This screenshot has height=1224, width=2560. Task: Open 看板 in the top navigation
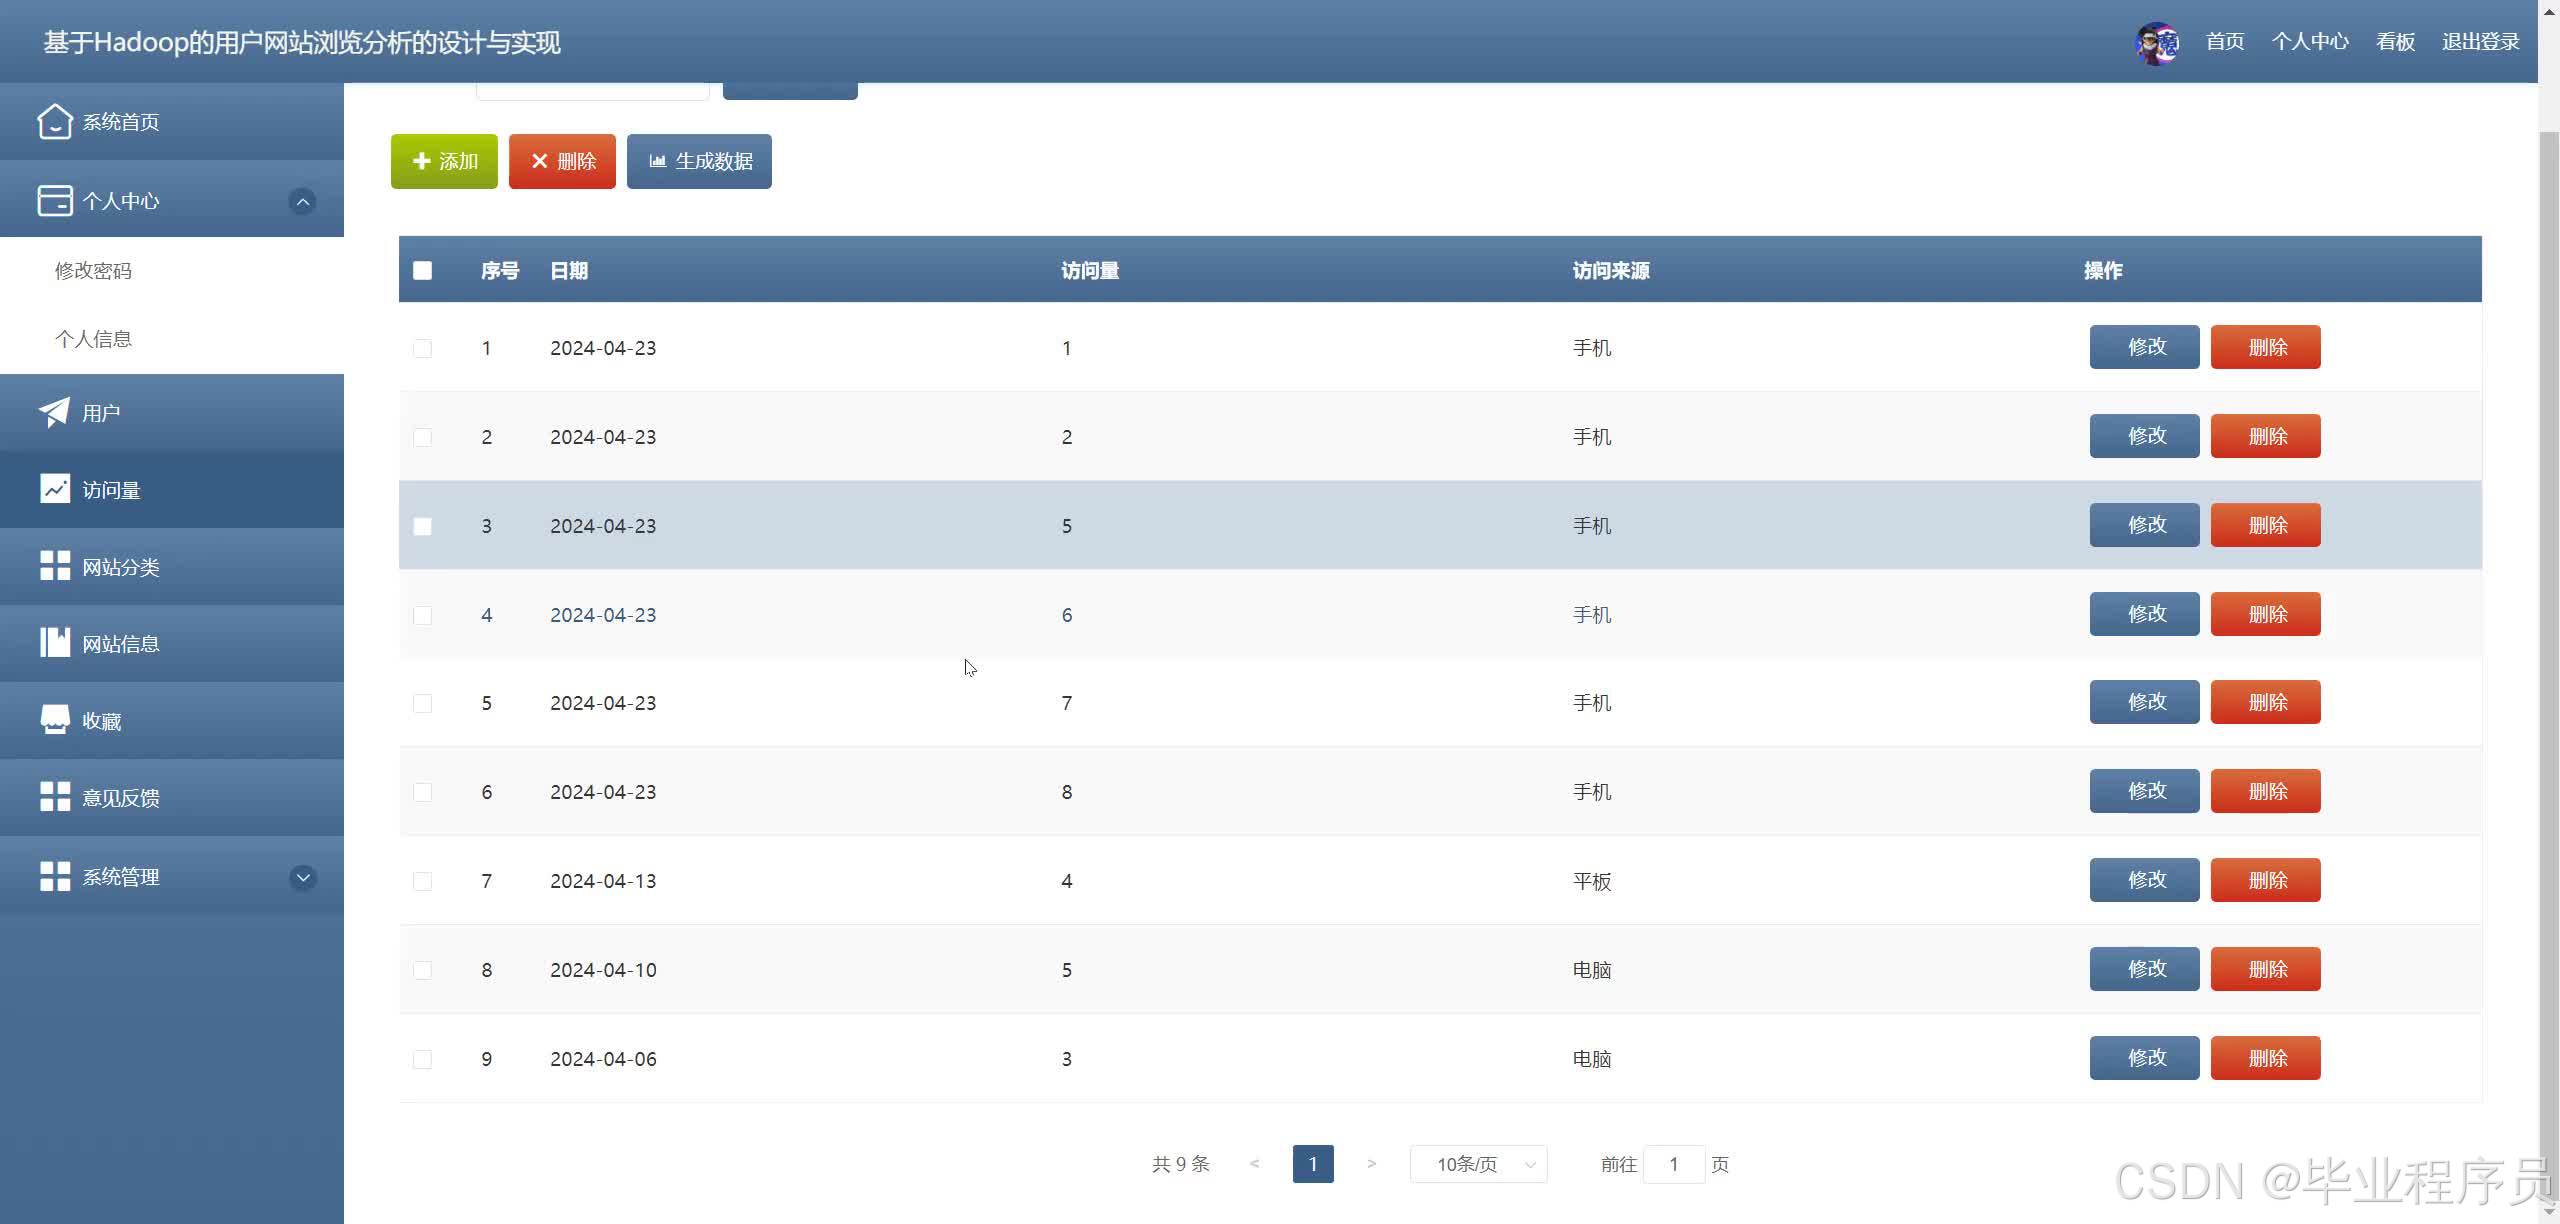click(2395, 42)
